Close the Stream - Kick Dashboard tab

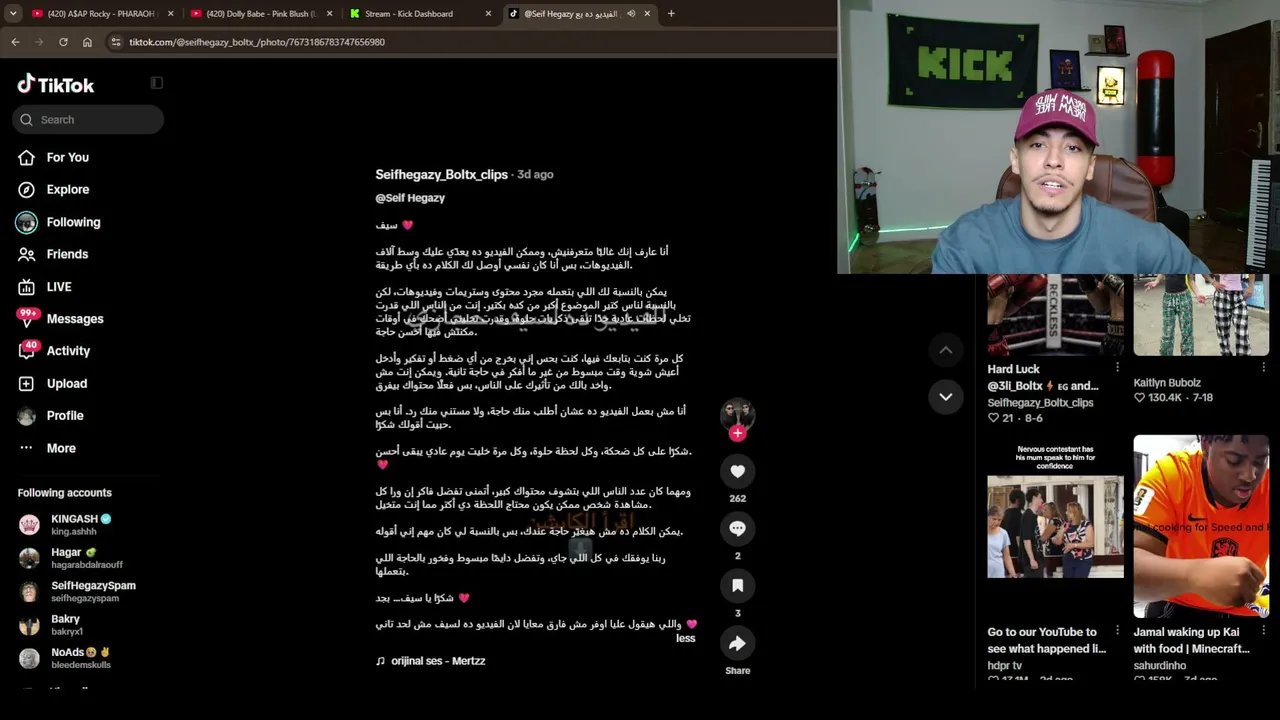click(488, 14)
